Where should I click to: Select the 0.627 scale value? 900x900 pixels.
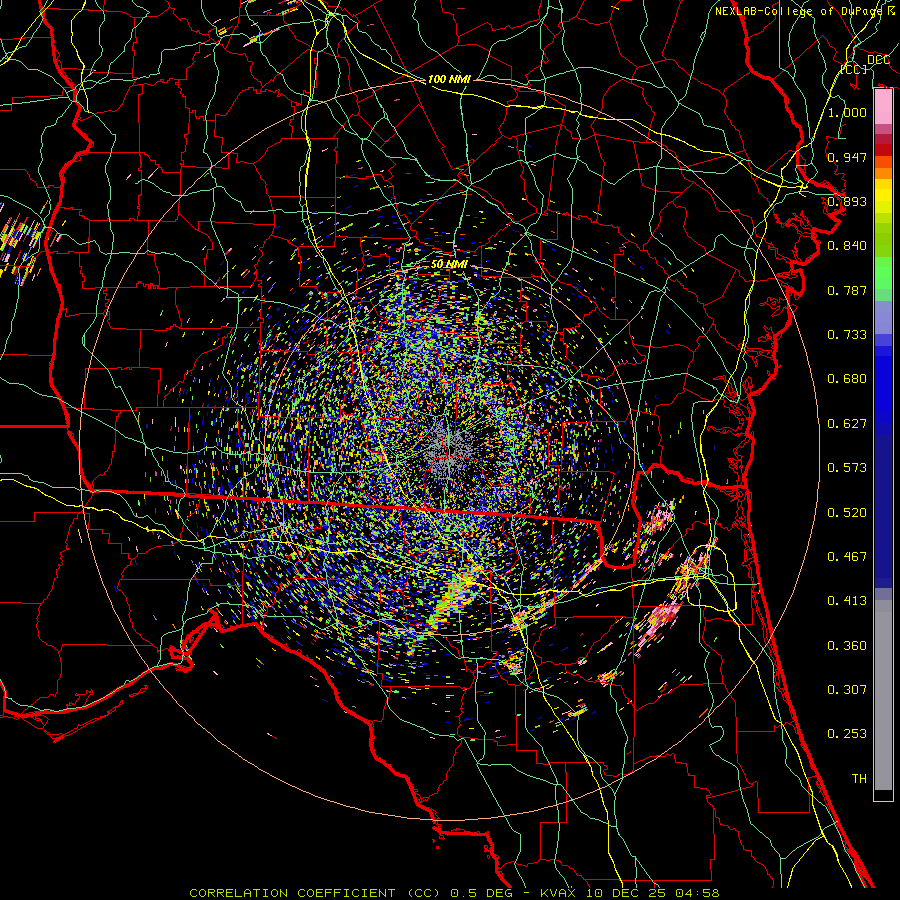tap(847, 424)
